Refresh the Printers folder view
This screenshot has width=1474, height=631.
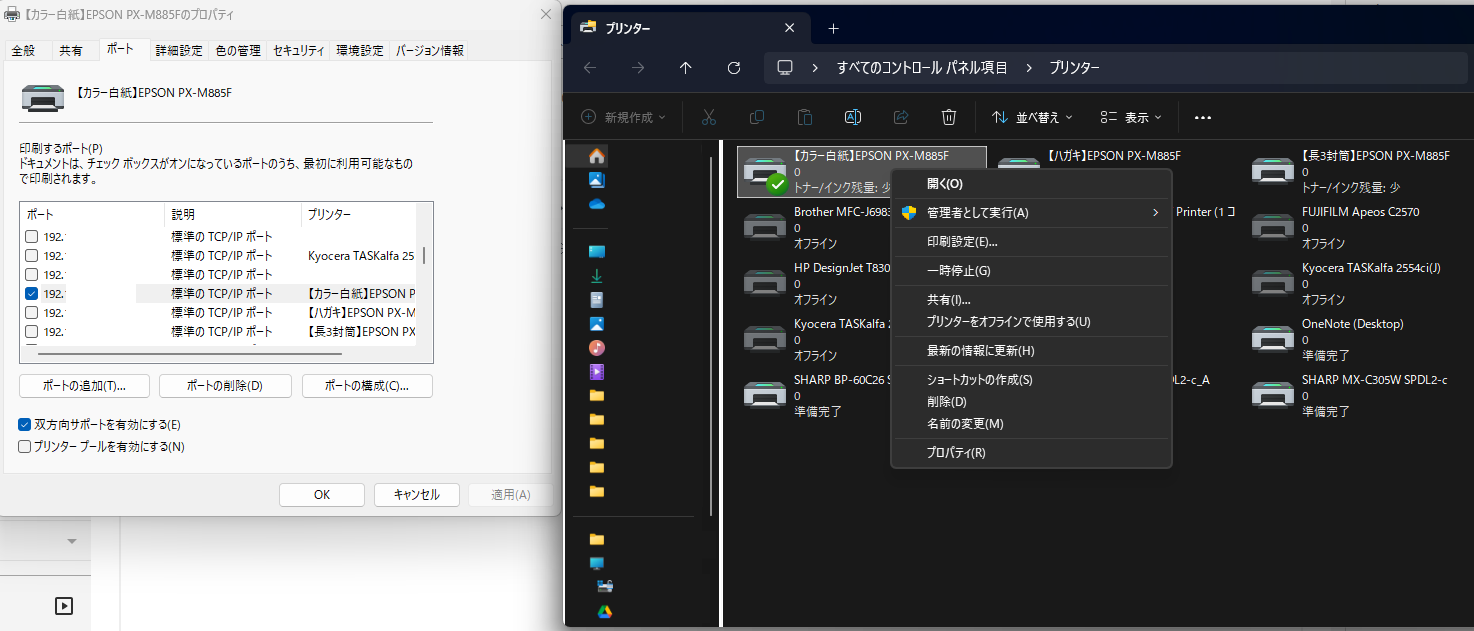click(734, 67)
